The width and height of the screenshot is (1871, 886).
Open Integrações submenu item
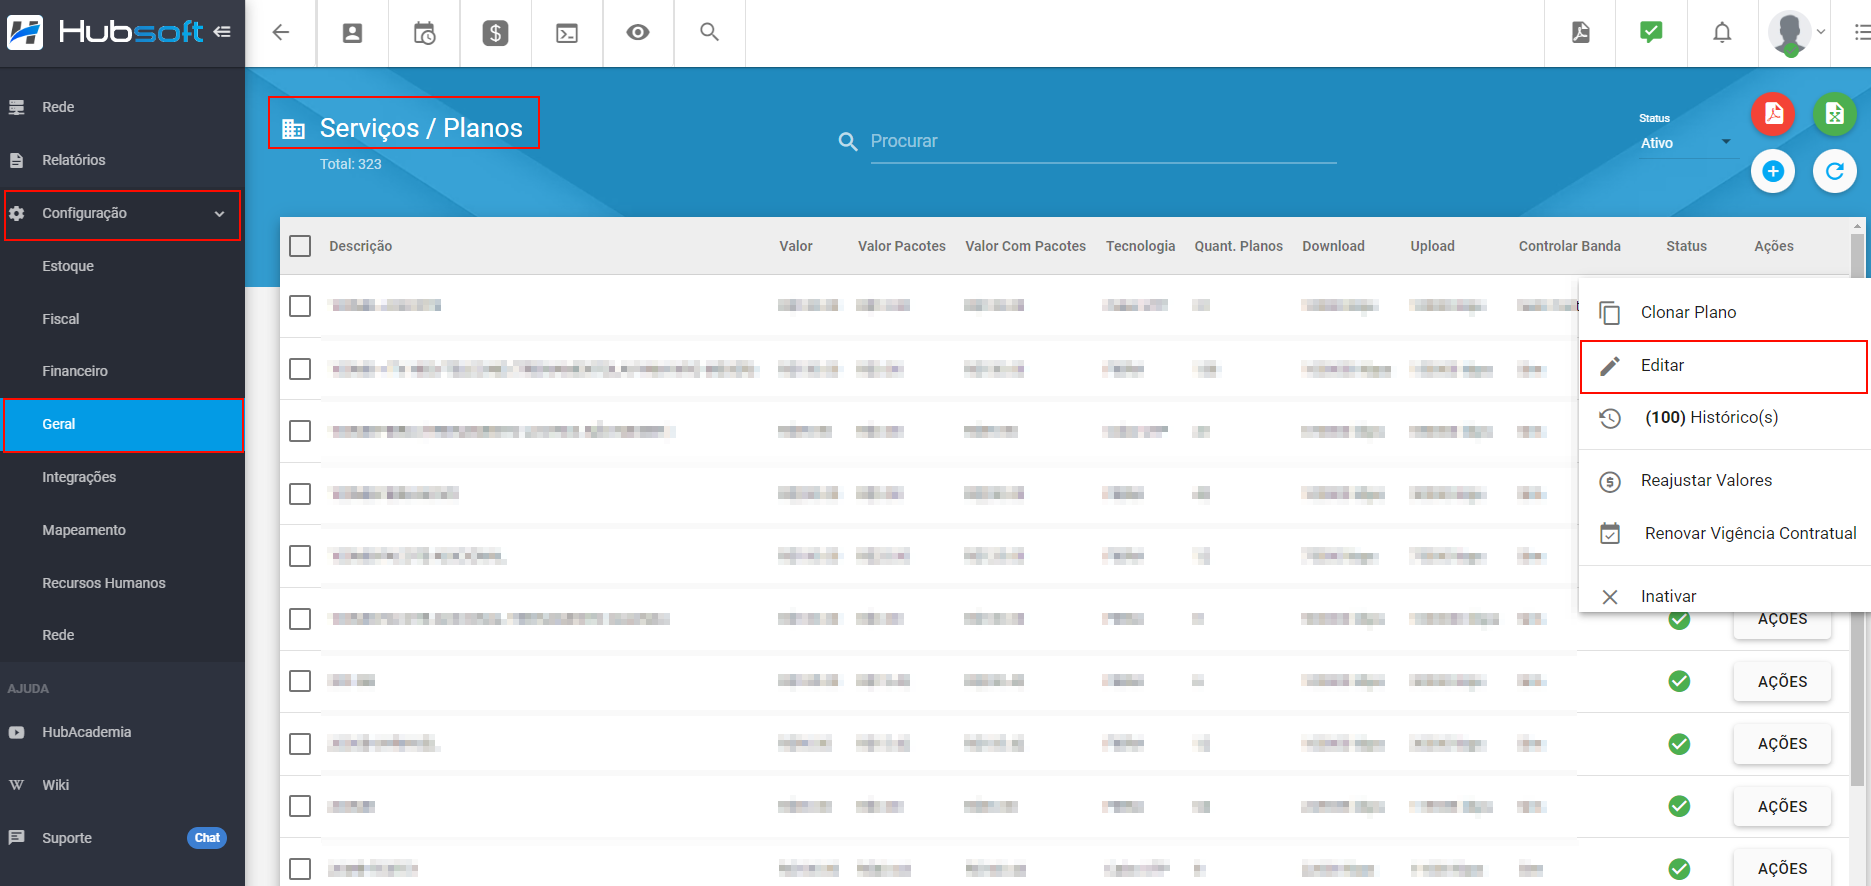click(122, 477)
